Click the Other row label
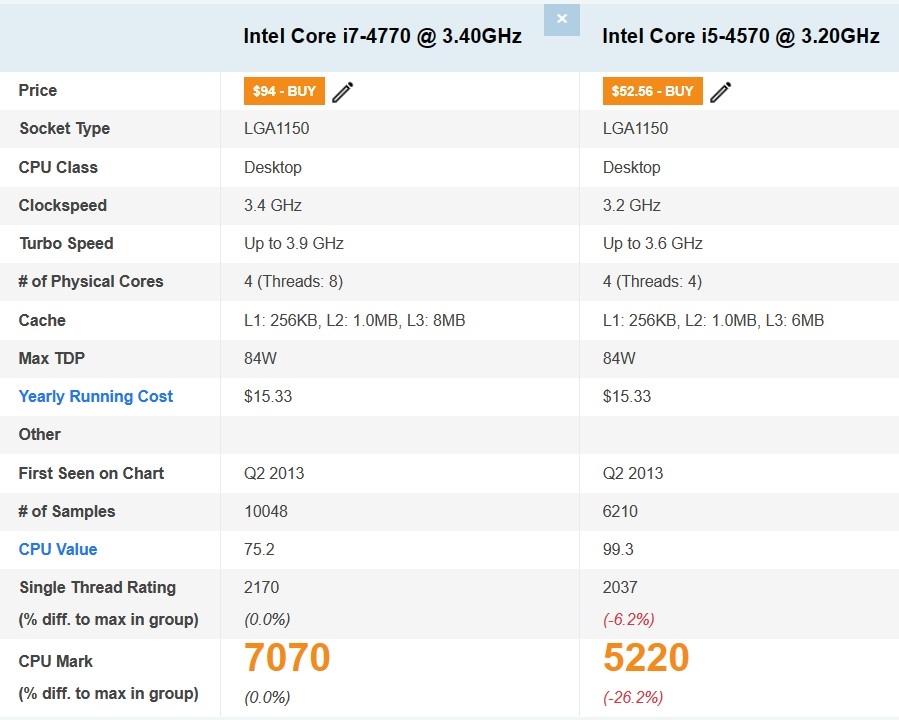 click(x=40, y=434)
